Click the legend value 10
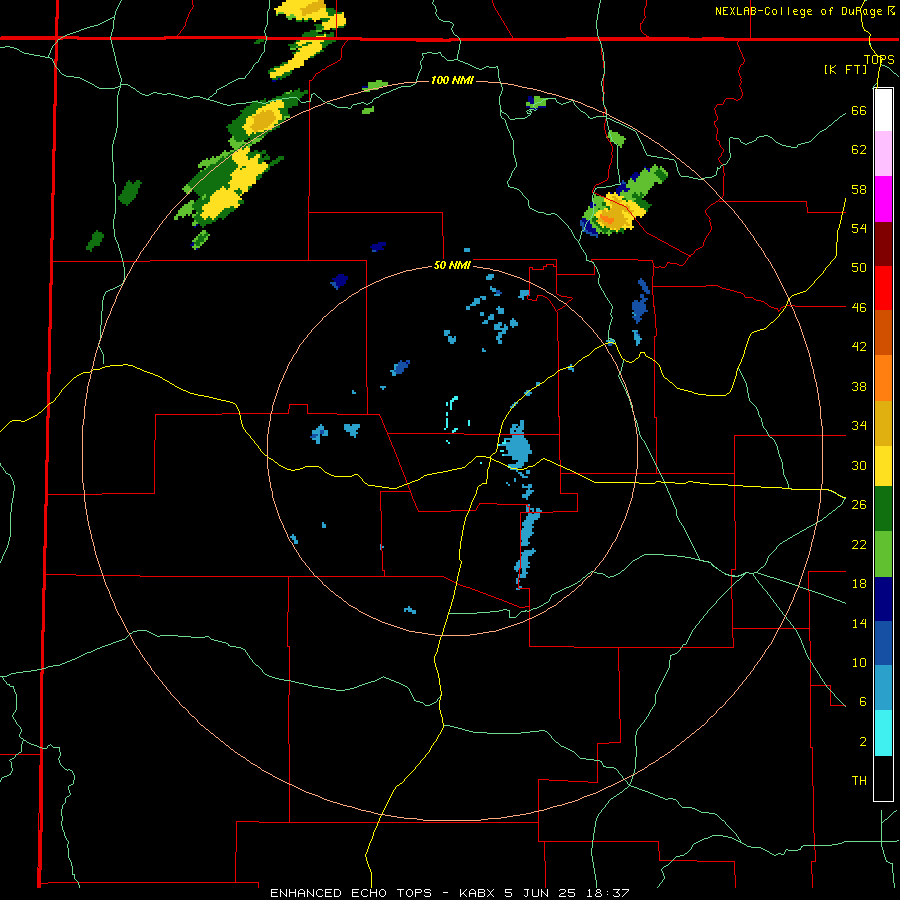The width and height of the screenshot is (900, 900). pos(859,662)
